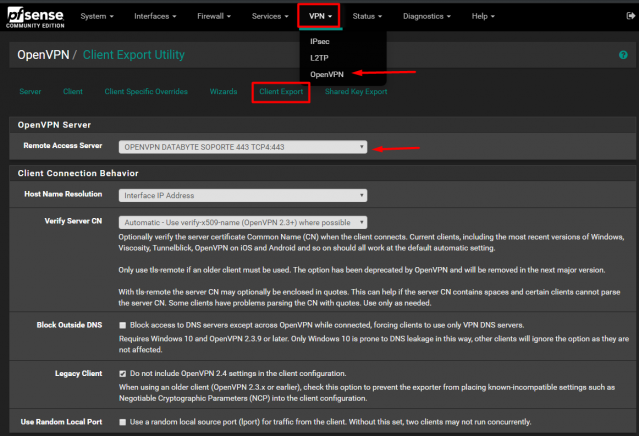Select IPsec from the VPN menu
The height and width of the screenshot is (436, 639).
pyautogui.click(x=320, y=42)
